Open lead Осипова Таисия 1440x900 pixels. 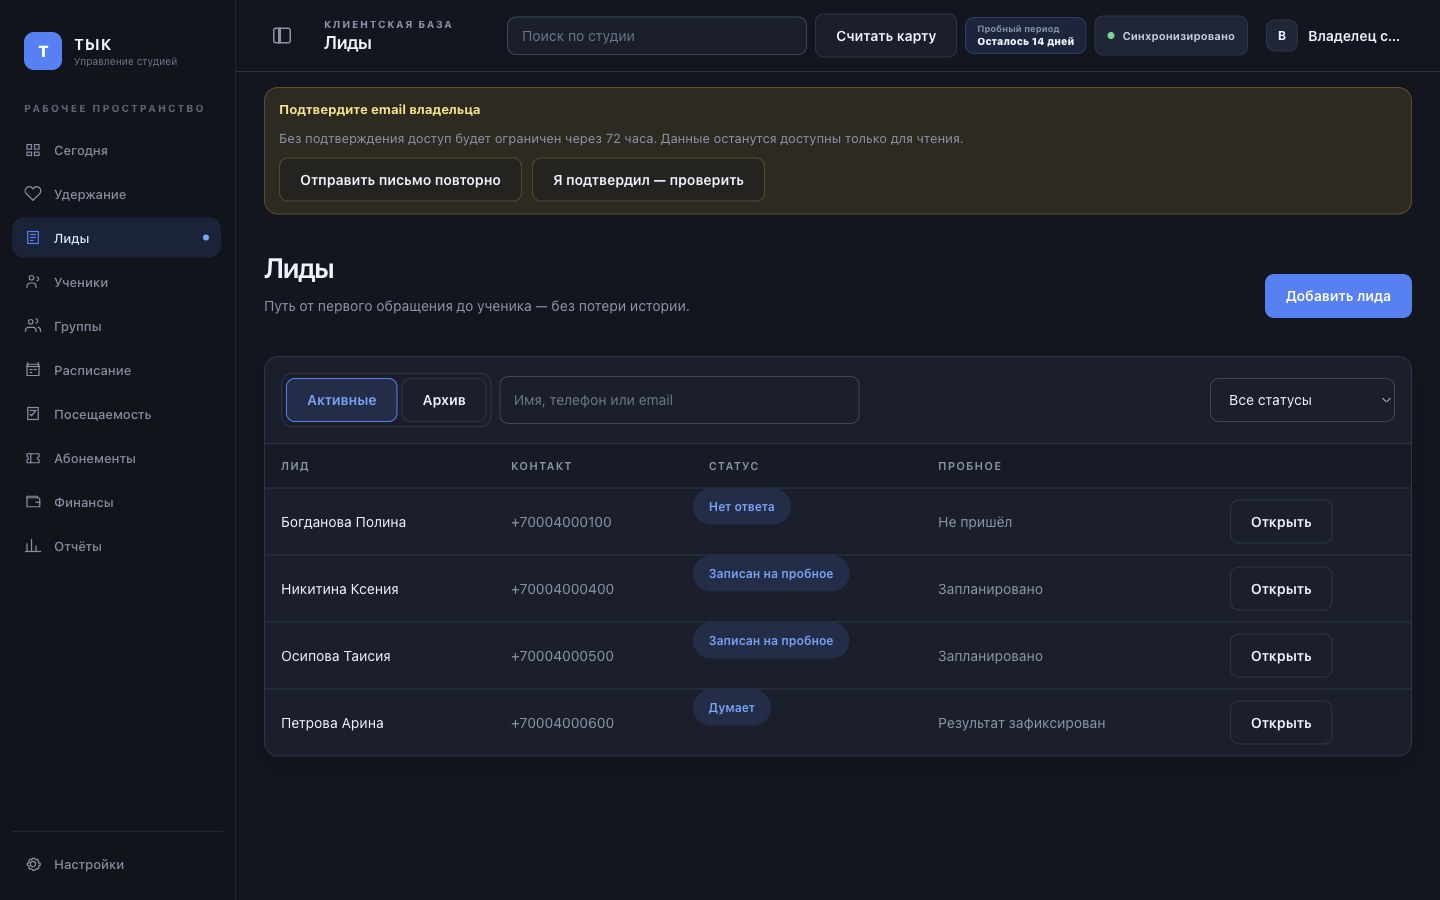tap(1281, 656)
